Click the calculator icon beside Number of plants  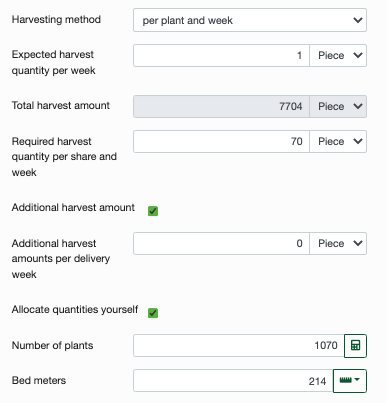tap(355, 346)
